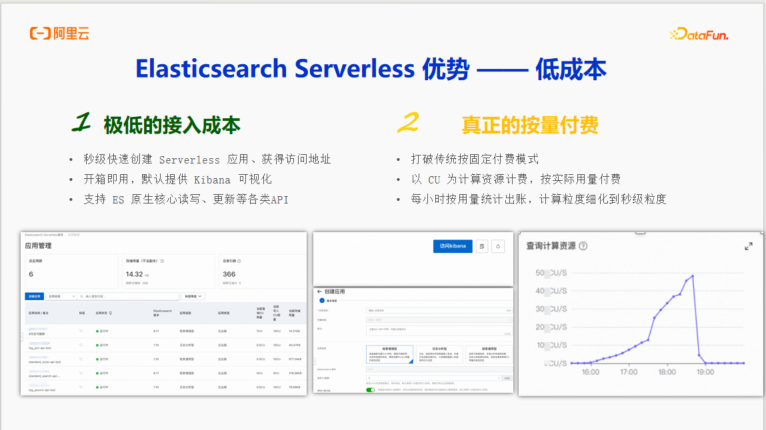This screenshot has width=766, height=430.
Task: Click the filter funnel icon in the status column header
Action: tap(110, 313)
